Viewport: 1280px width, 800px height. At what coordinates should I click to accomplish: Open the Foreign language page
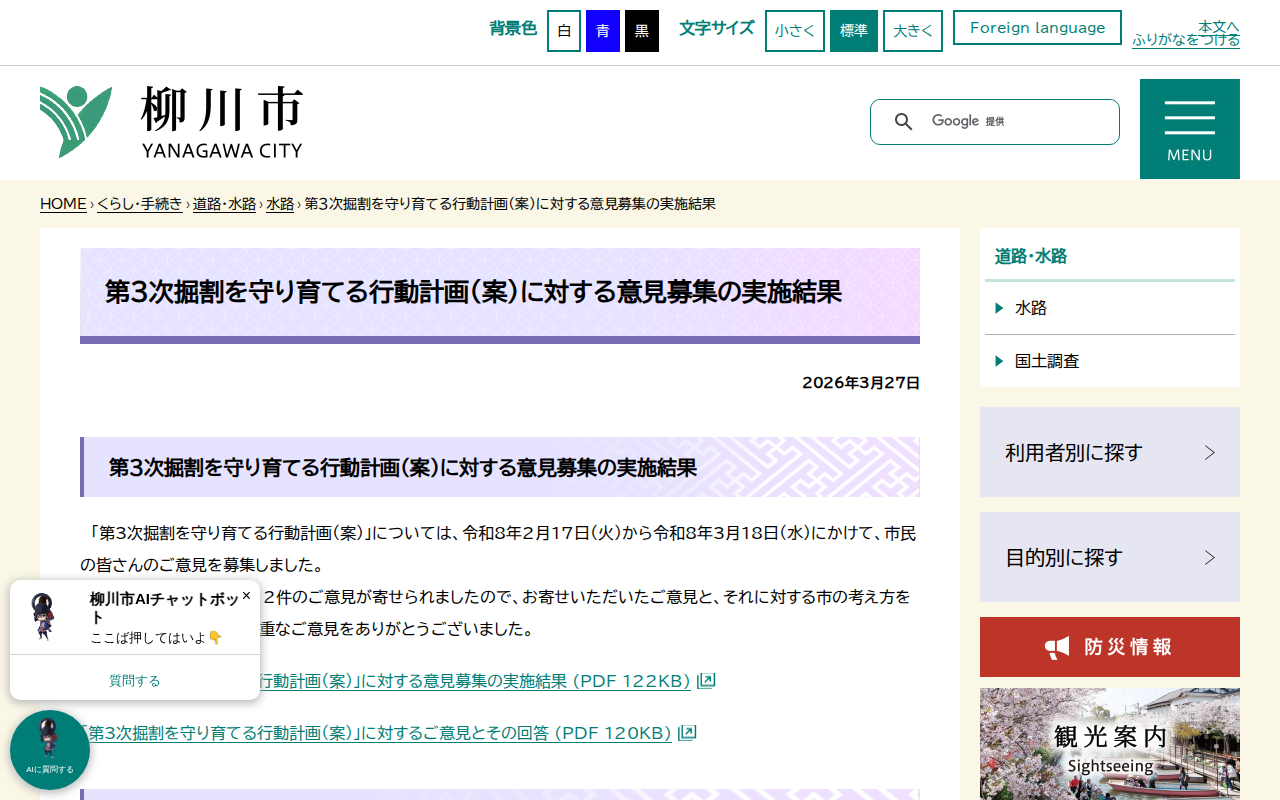coord(1037,27)
